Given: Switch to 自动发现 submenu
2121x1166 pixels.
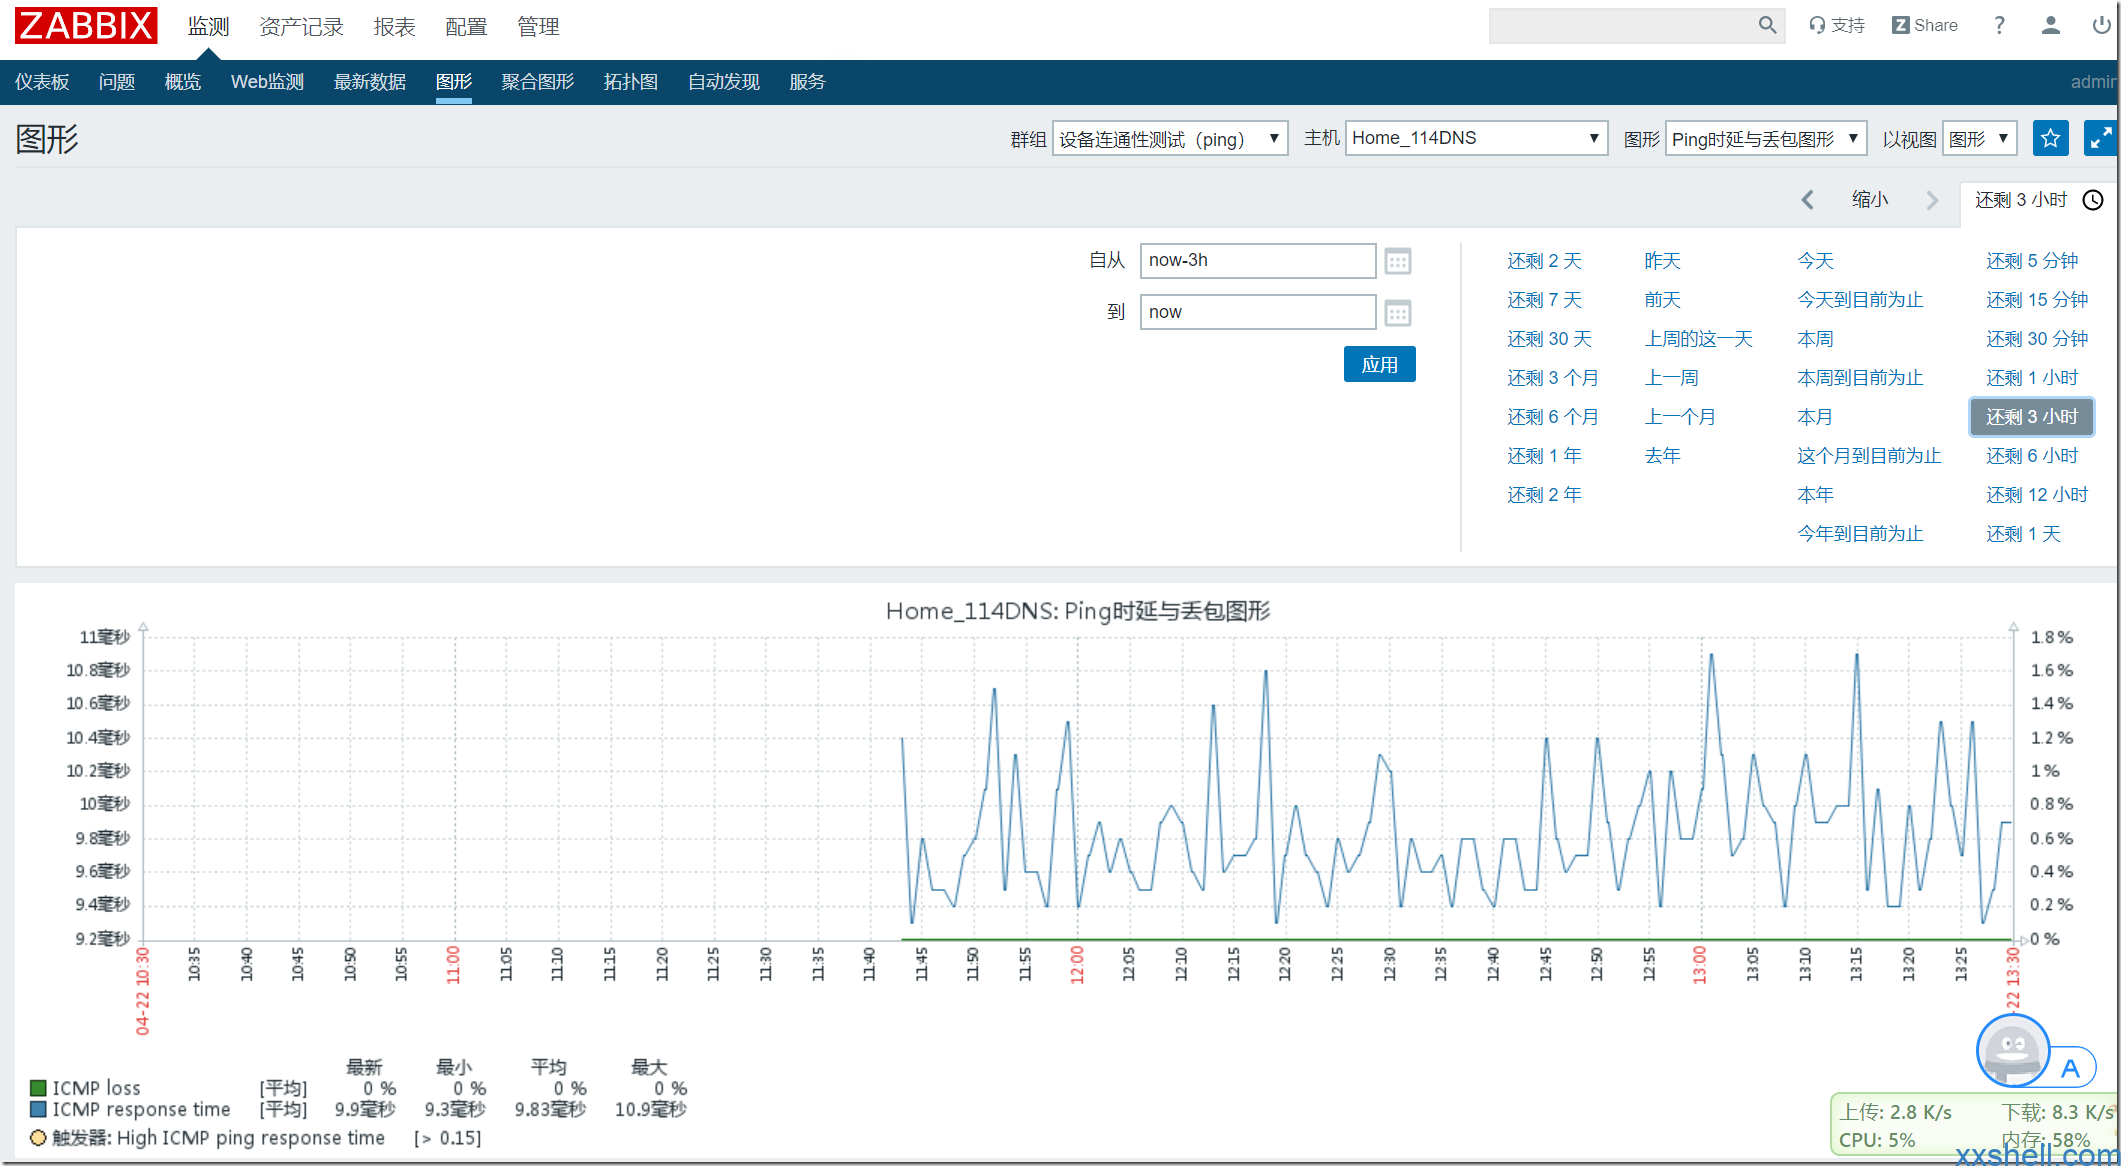Looking at the screenshot, I should click(x=724, y=82).
